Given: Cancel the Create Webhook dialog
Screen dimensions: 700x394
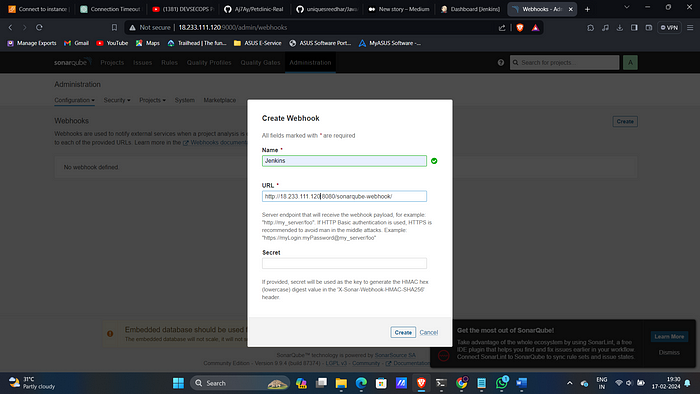Looking at the screenshot, I should coord(429,332).
